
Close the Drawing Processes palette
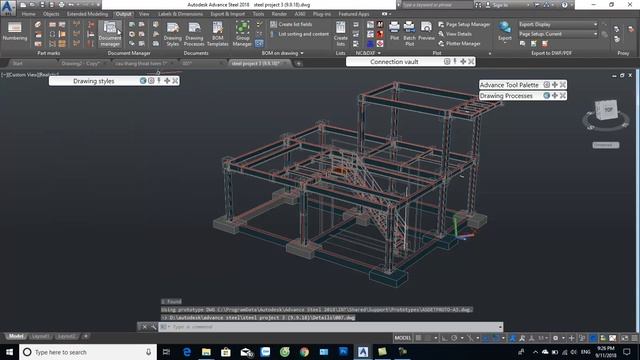[563, 96]
